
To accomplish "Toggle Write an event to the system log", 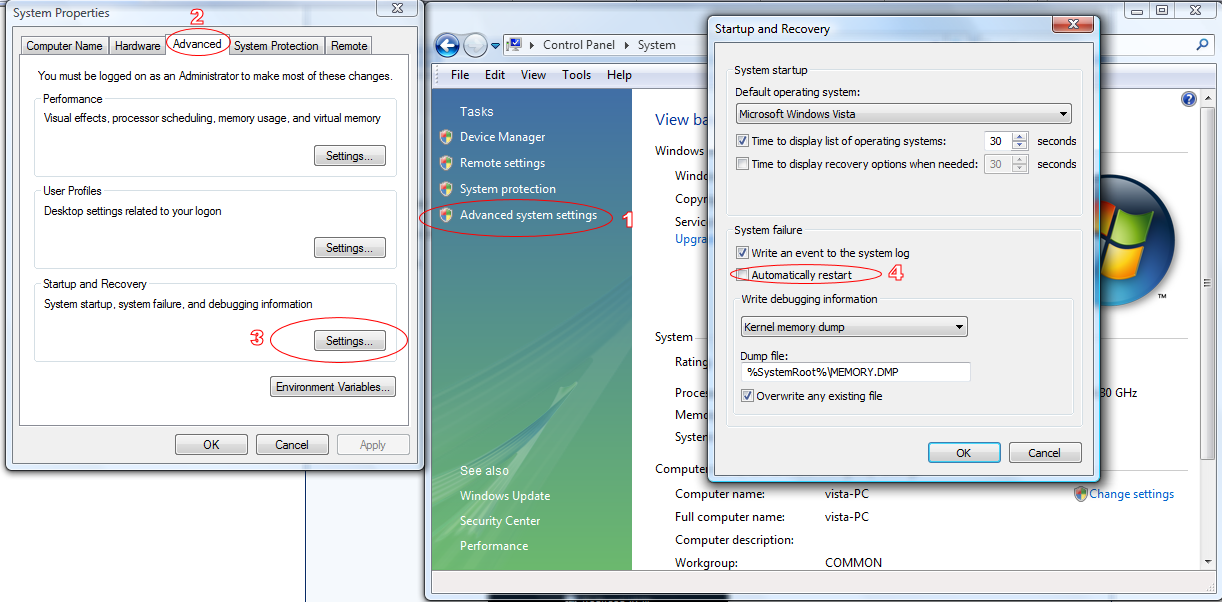I will click(x=742, y=253).
